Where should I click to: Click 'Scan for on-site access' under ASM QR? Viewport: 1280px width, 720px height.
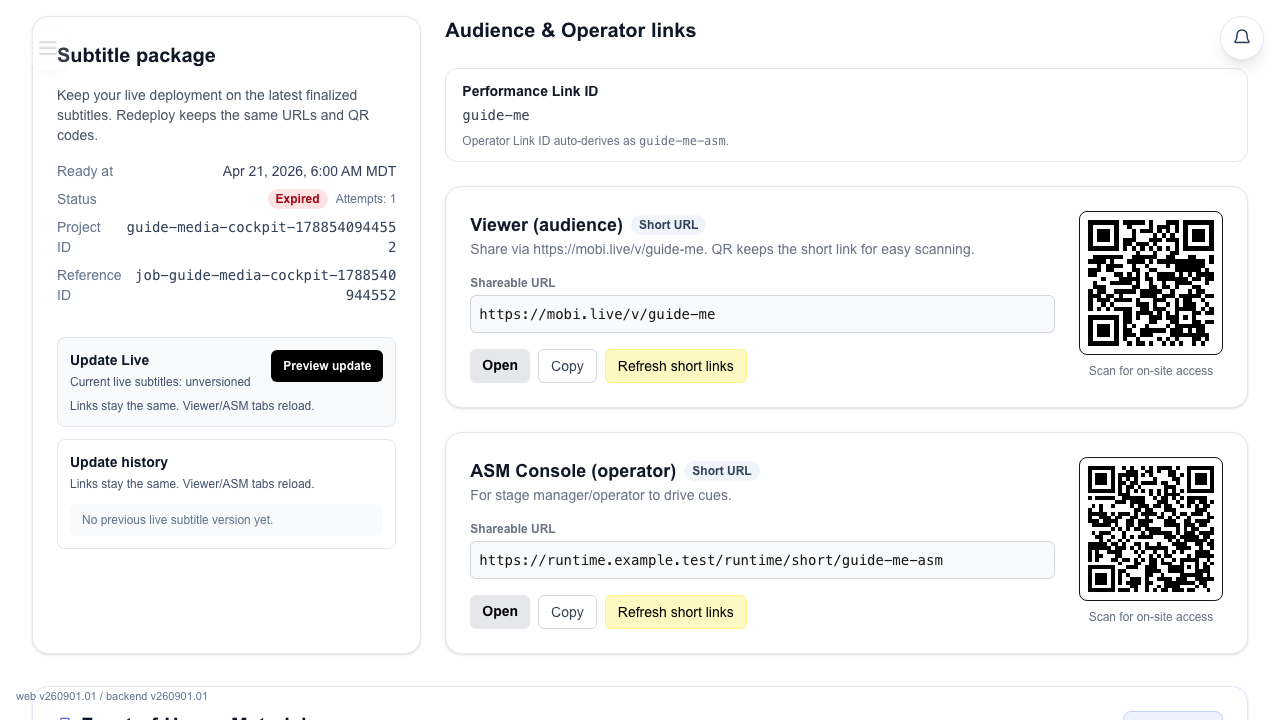(x=1151, y=617)
